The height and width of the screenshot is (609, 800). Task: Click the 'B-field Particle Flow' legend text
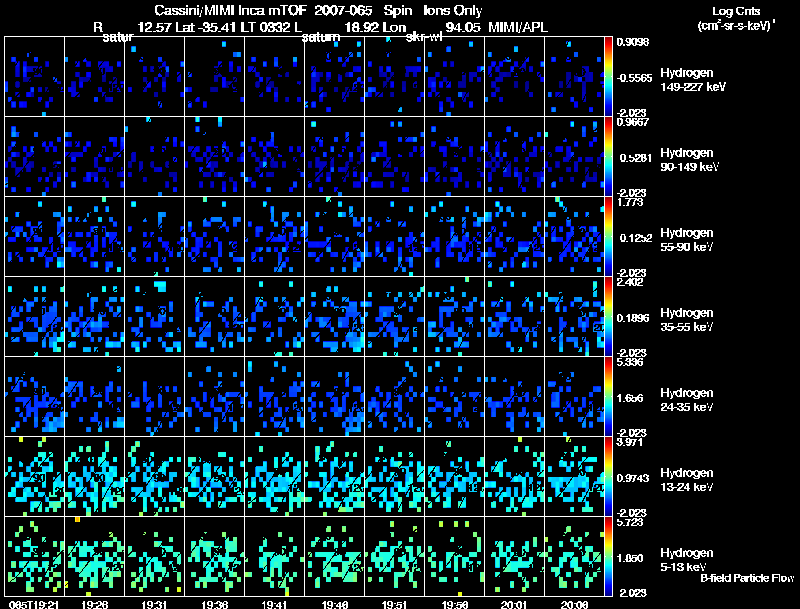click(x=747, y=578)
